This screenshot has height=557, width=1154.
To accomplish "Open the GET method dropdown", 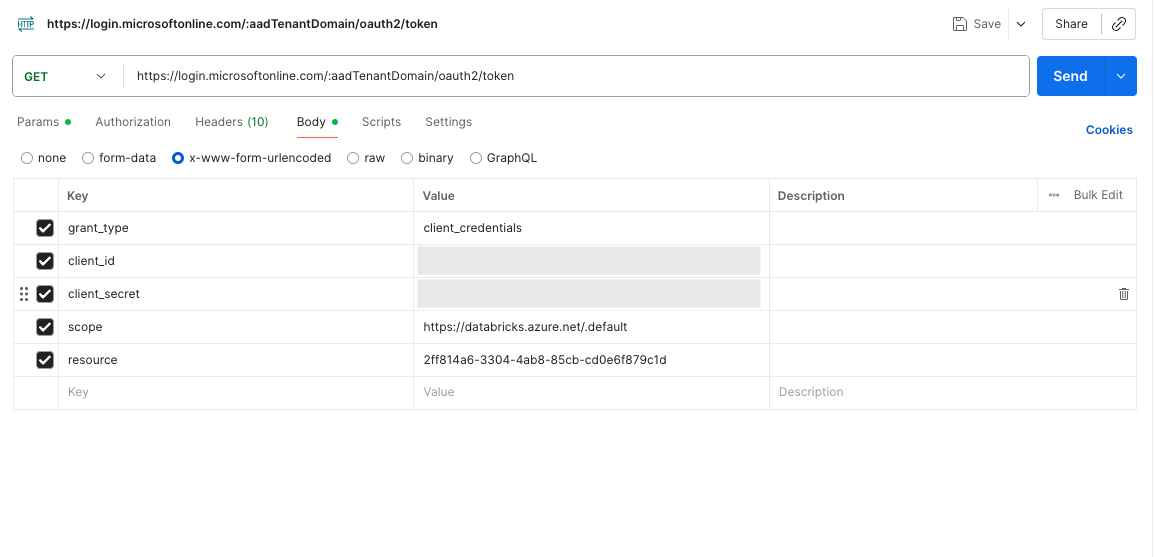I will click(x=66, y=76).
